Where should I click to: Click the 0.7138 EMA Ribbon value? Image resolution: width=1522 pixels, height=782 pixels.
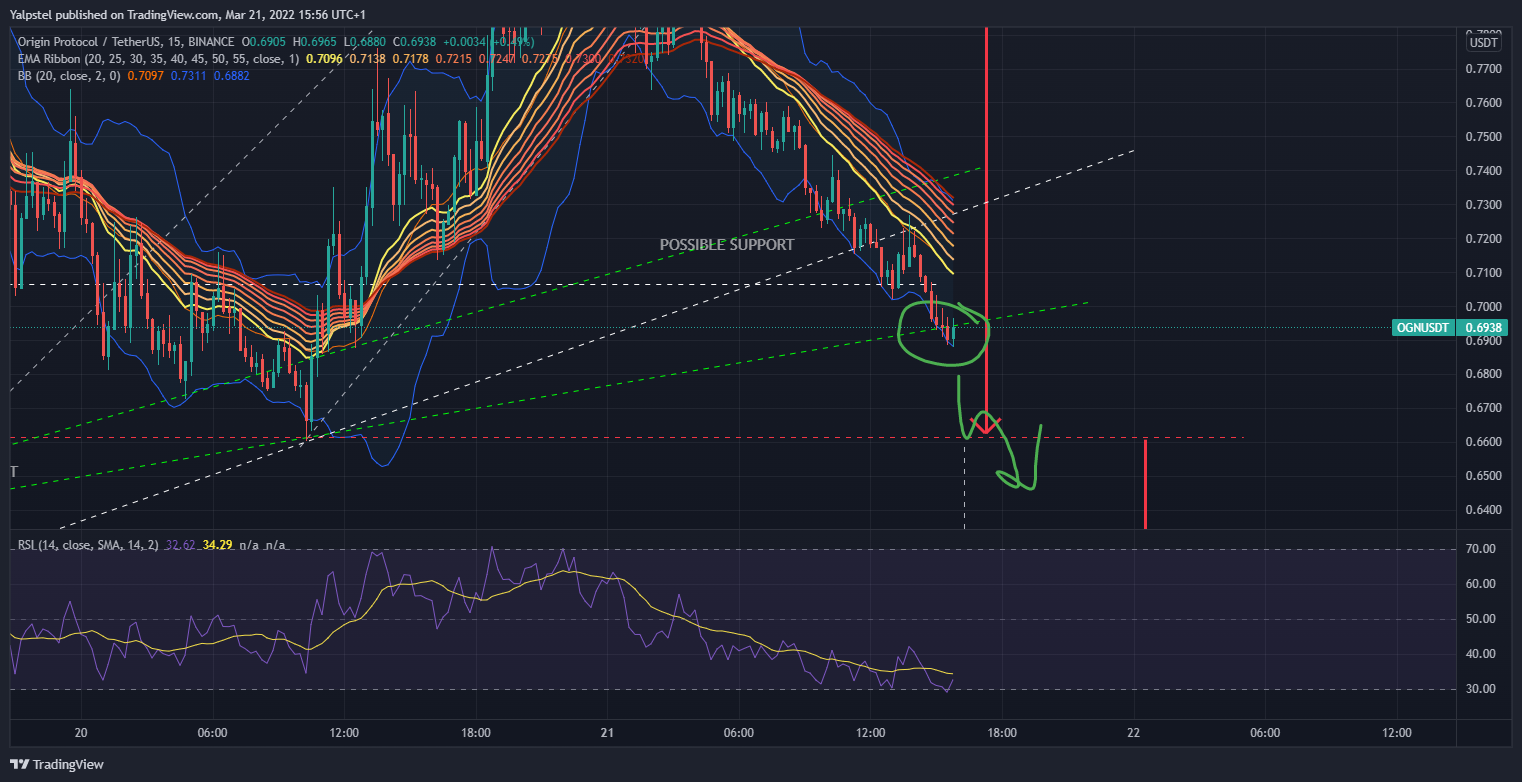[x=367, y=59]
